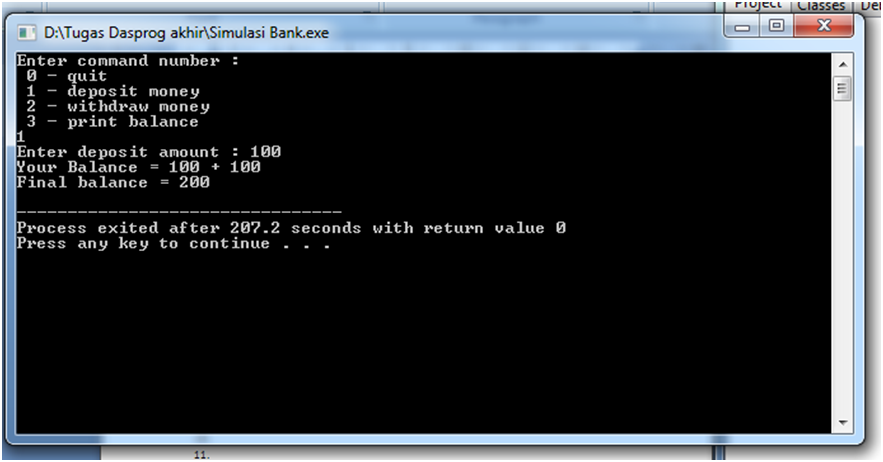
Task: Click the vertical scrollbar thumb in console
Action: [x=842, y=88]
